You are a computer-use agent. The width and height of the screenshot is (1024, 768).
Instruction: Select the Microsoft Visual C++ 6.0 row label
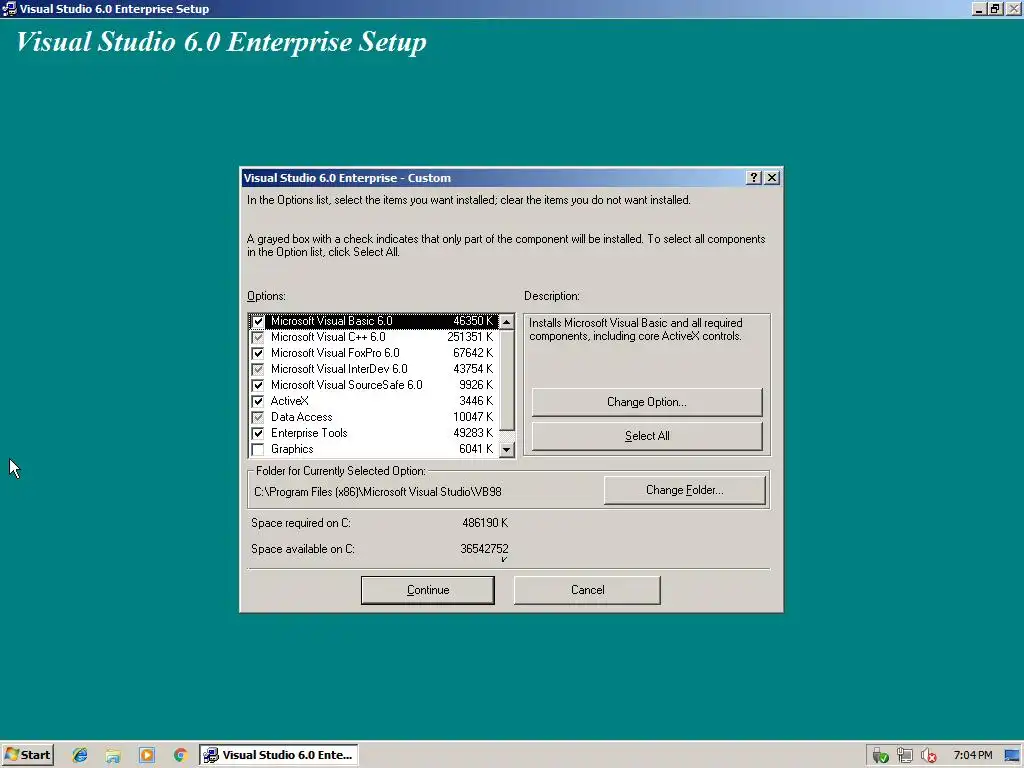pyautogui.click(x=328, y=337)
